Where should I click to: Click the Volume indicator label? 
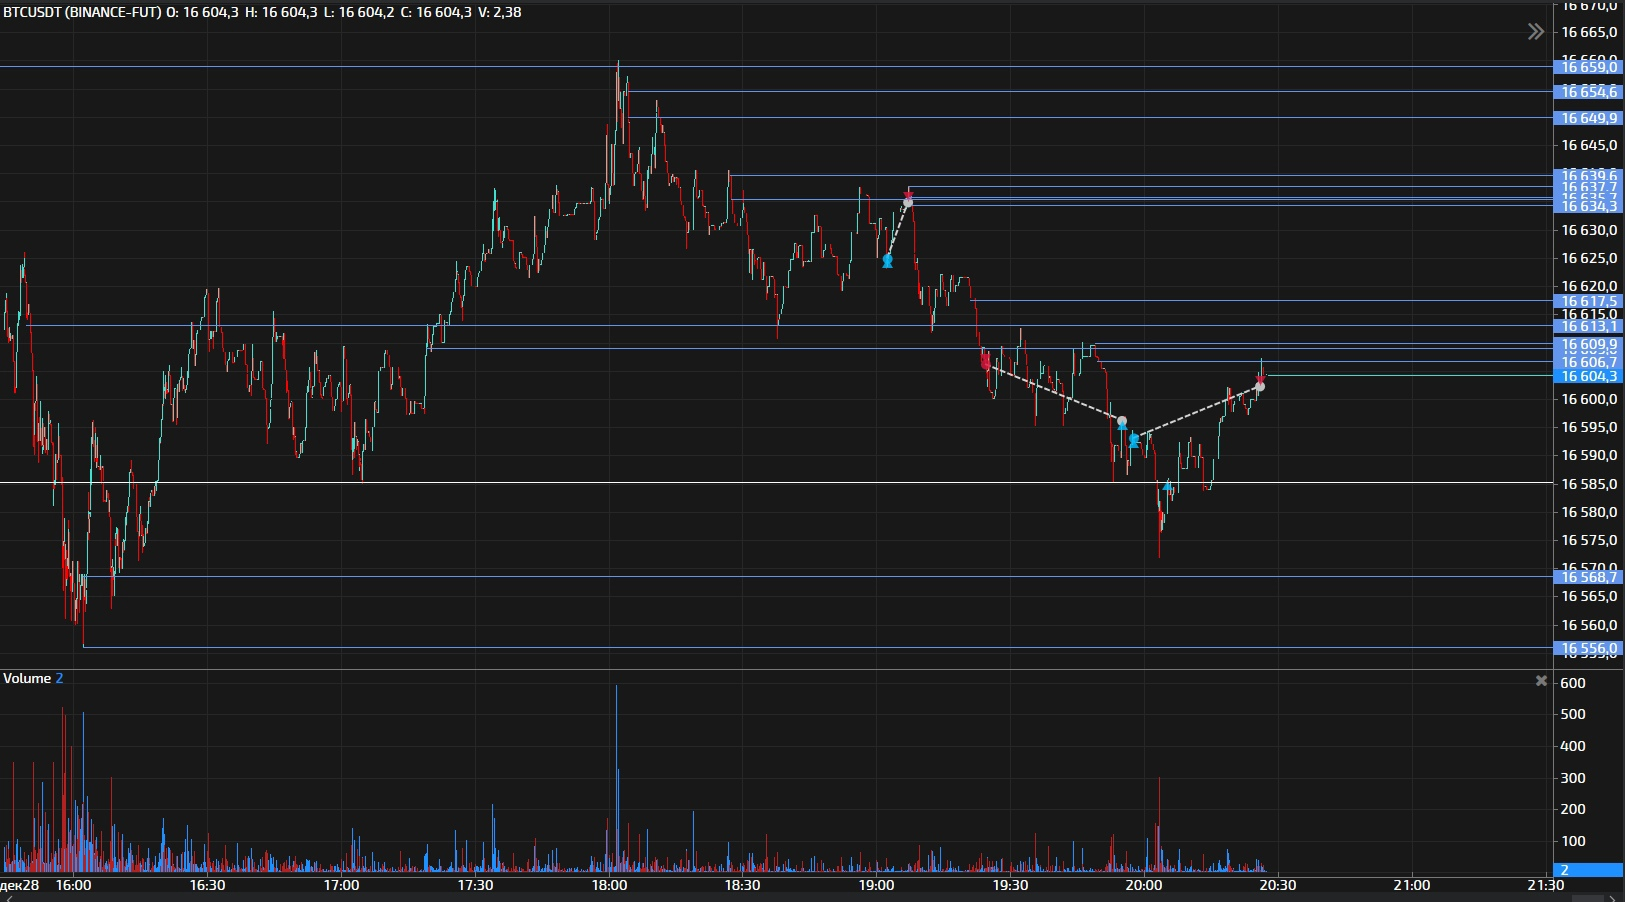[27, 678]
